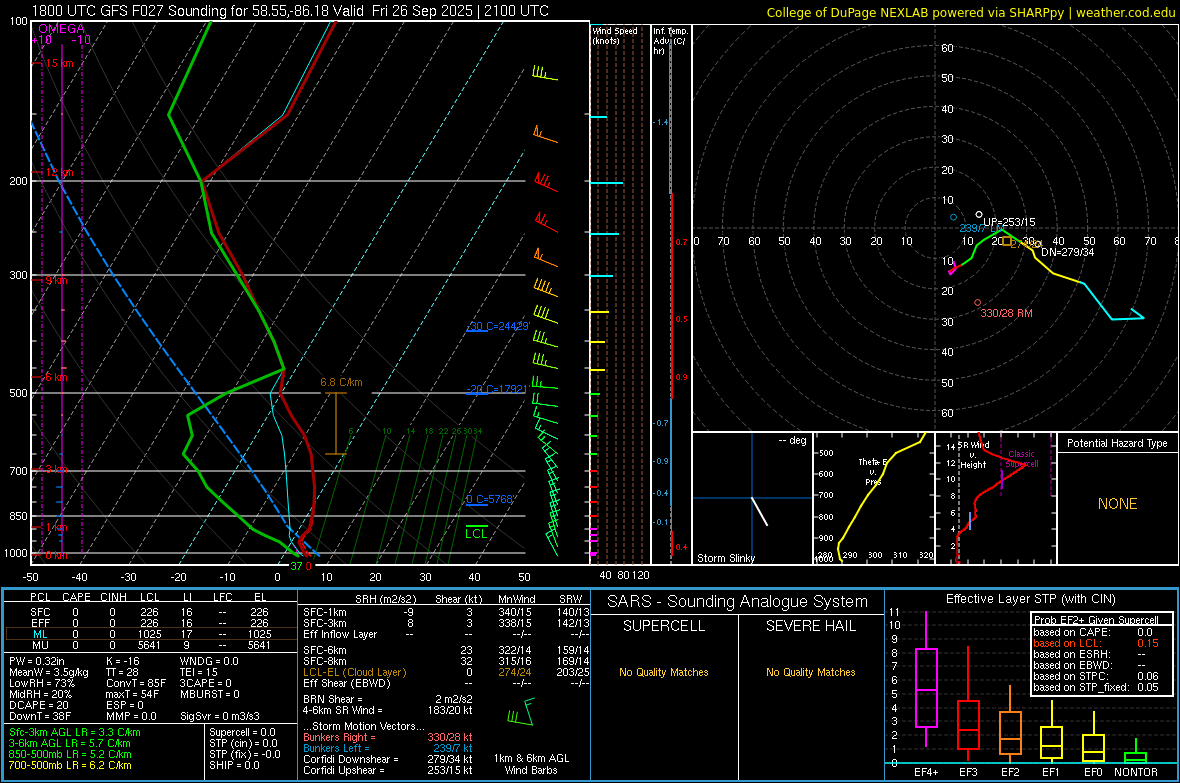Select the NONE hazard type value
The image size is (1180, 783).
(1117, 504)
